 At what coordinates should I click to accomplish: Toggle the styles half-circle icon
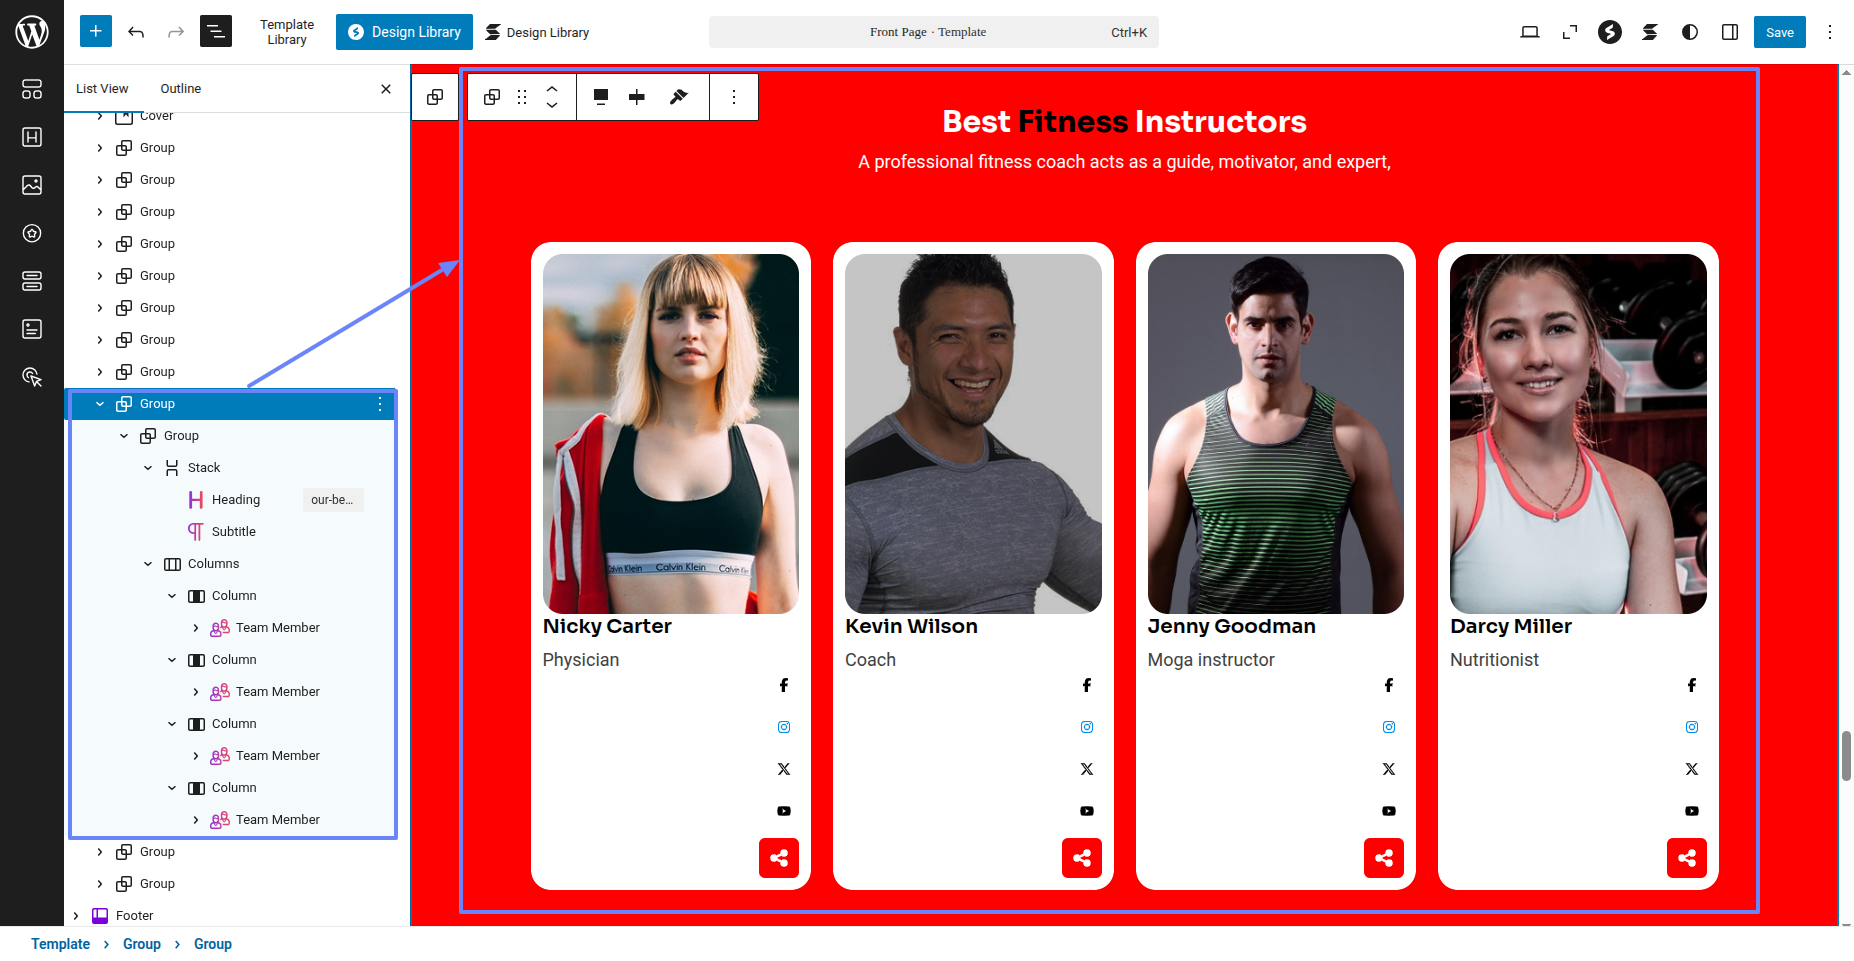pos(1690,32)
